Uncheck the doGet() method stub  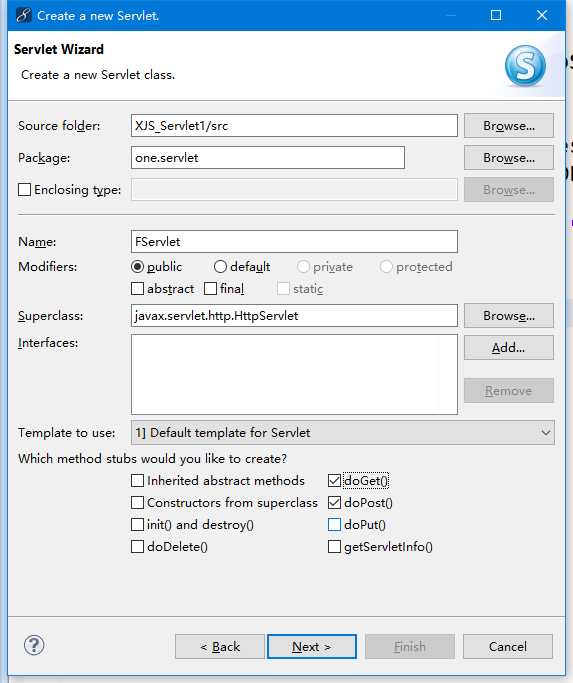[x=334, y=480]
